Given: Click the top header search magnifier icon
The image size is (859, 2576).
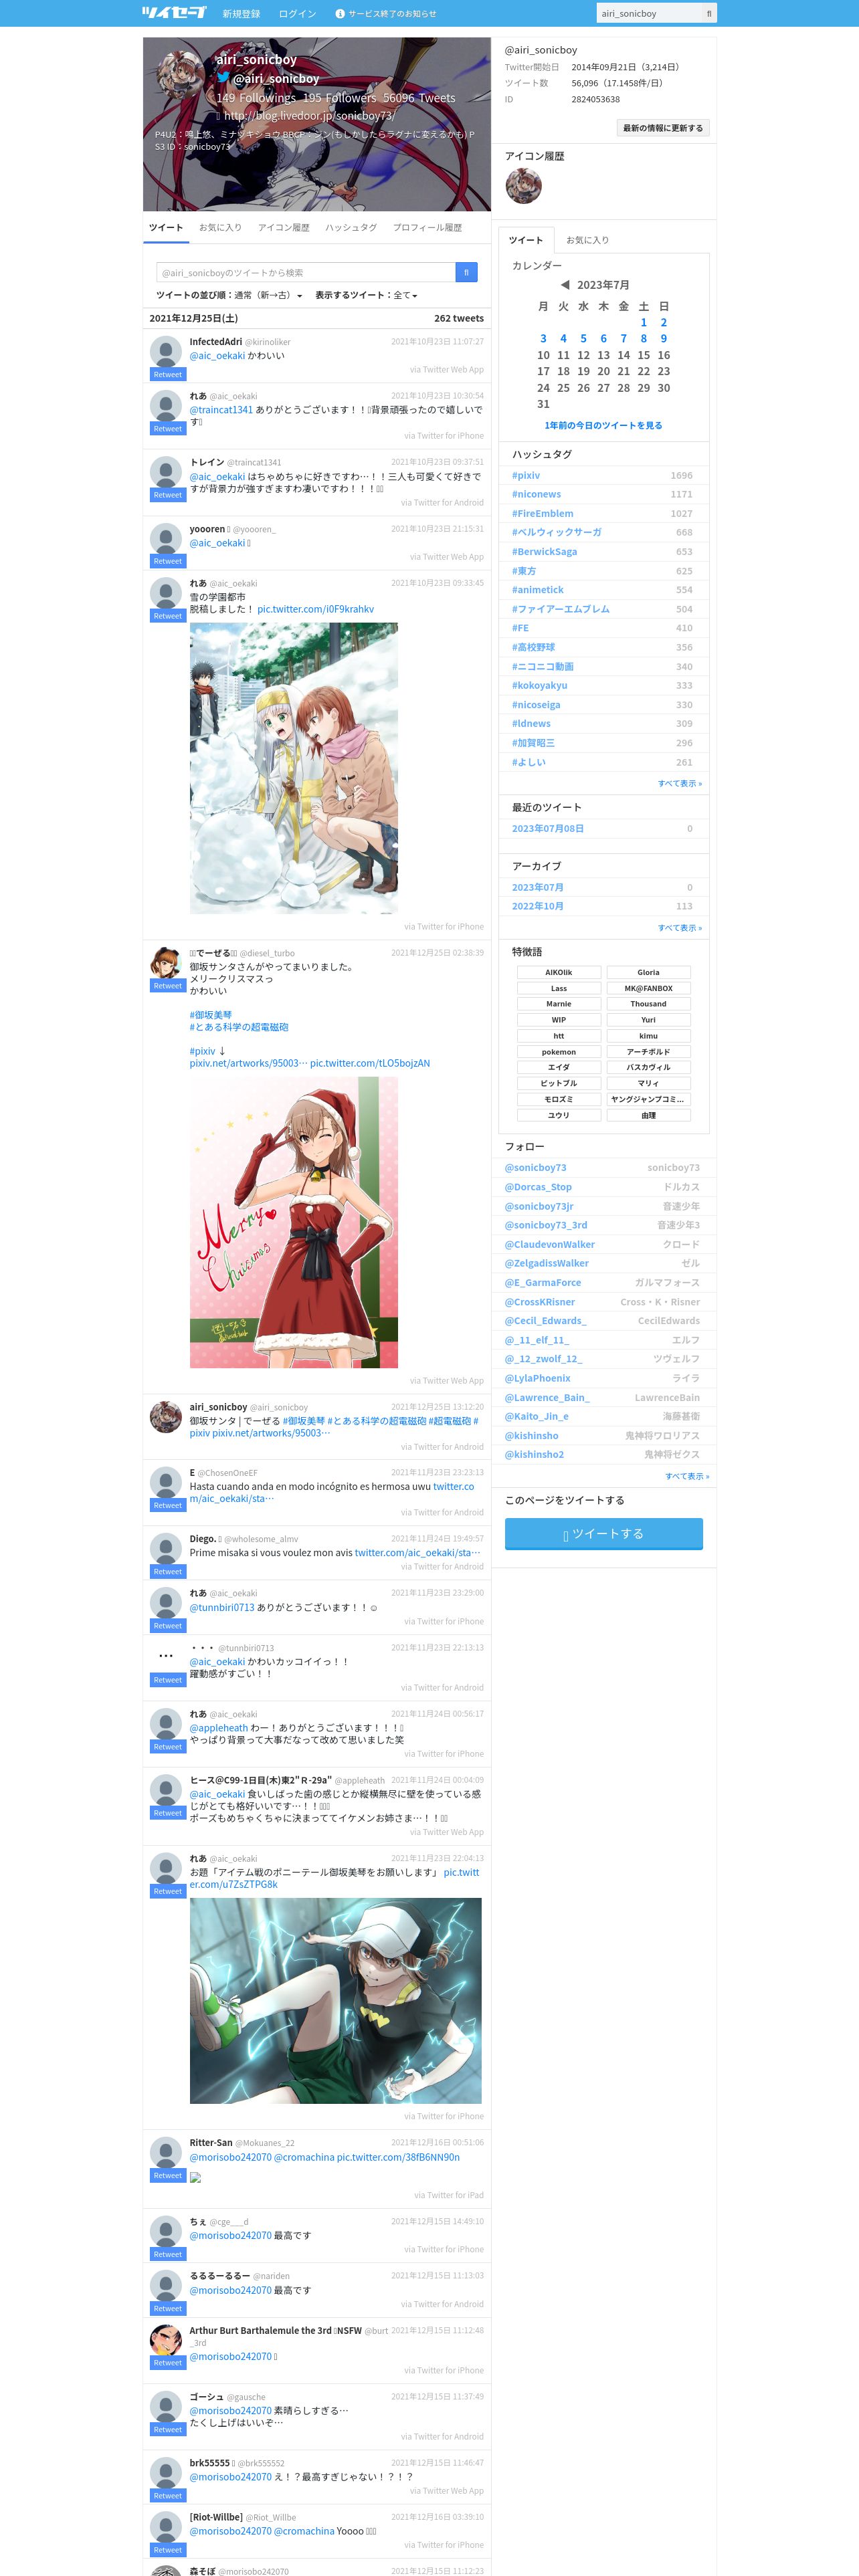Looking at the screenshot, I should click(x=709, y=13).
